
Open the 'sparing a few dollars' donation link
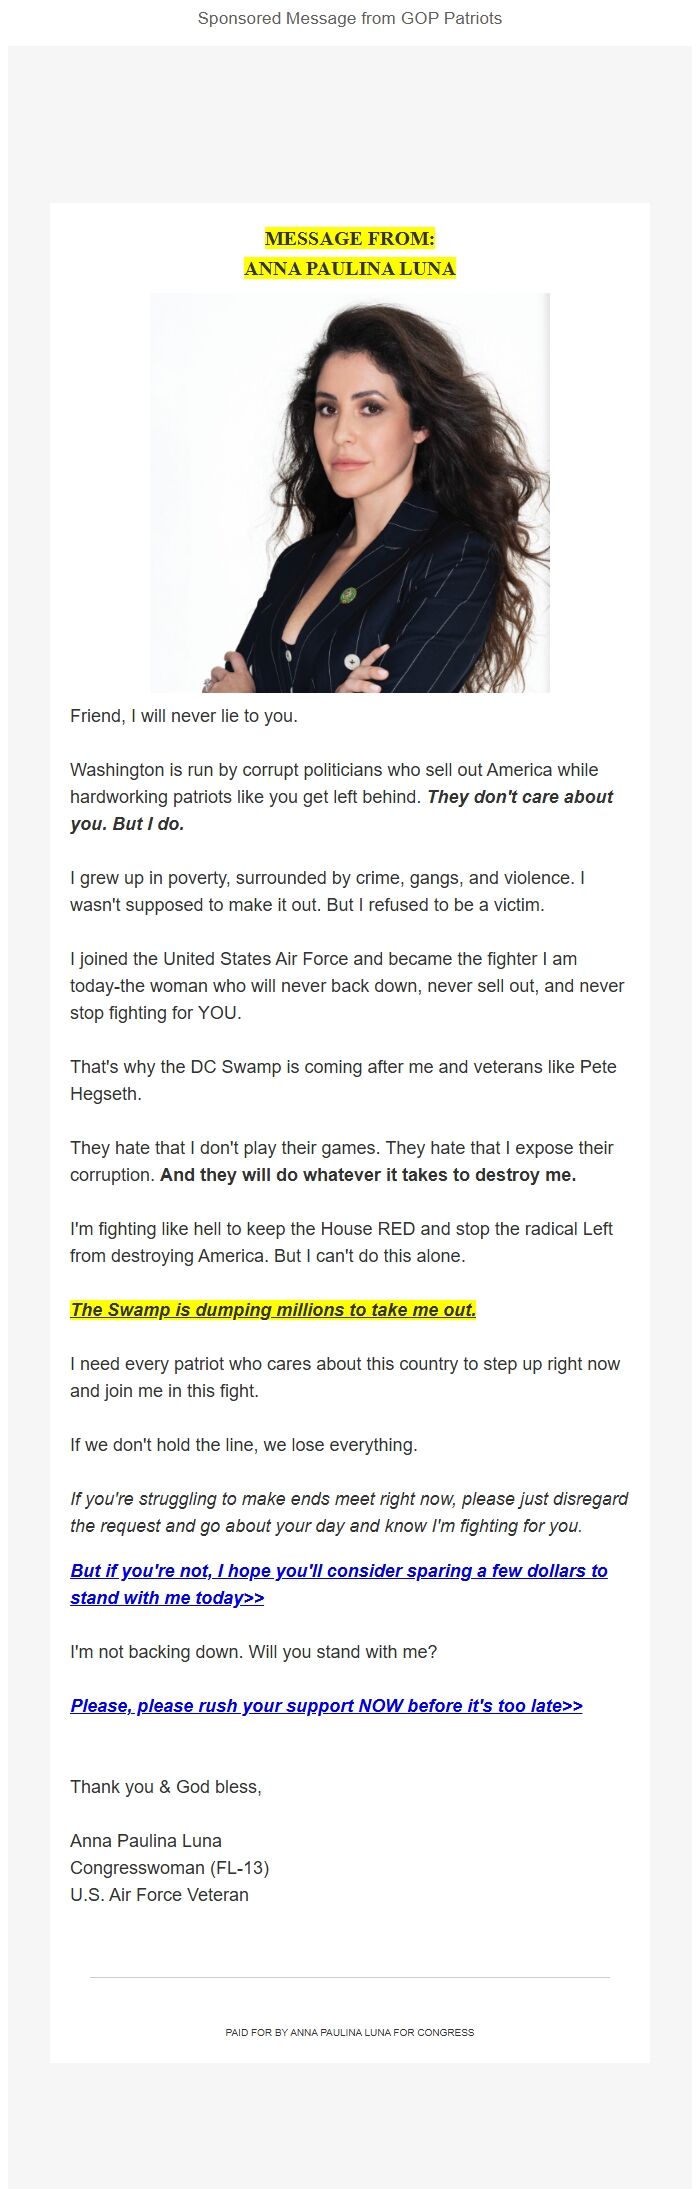(339, 1584)
